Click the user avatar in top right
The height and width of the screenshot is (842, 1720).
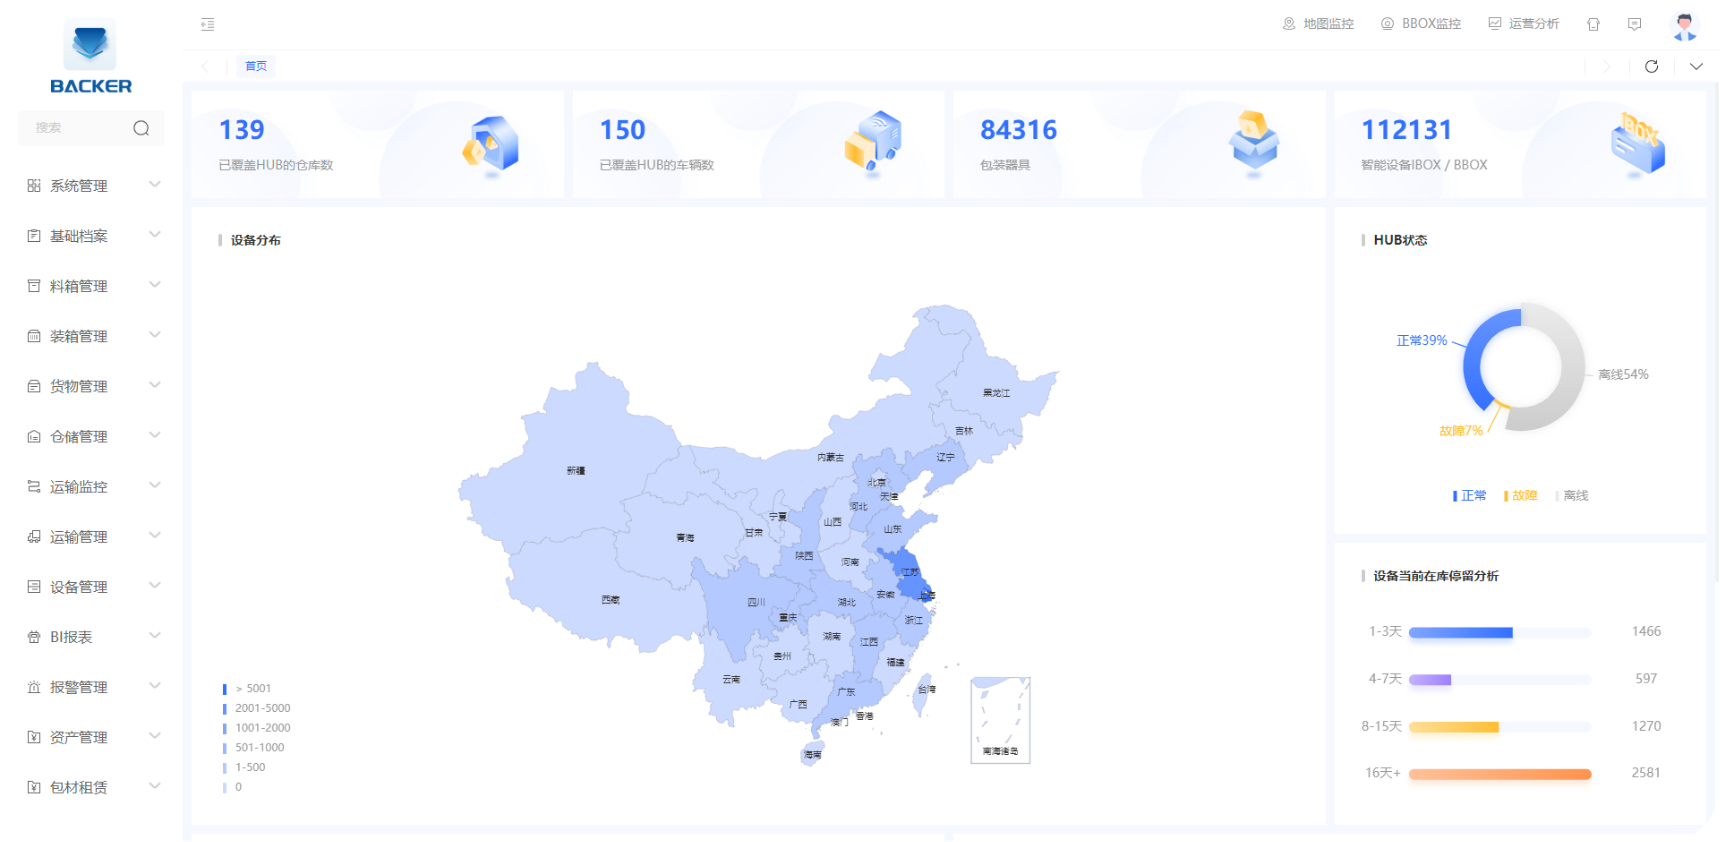[1684, 25]
